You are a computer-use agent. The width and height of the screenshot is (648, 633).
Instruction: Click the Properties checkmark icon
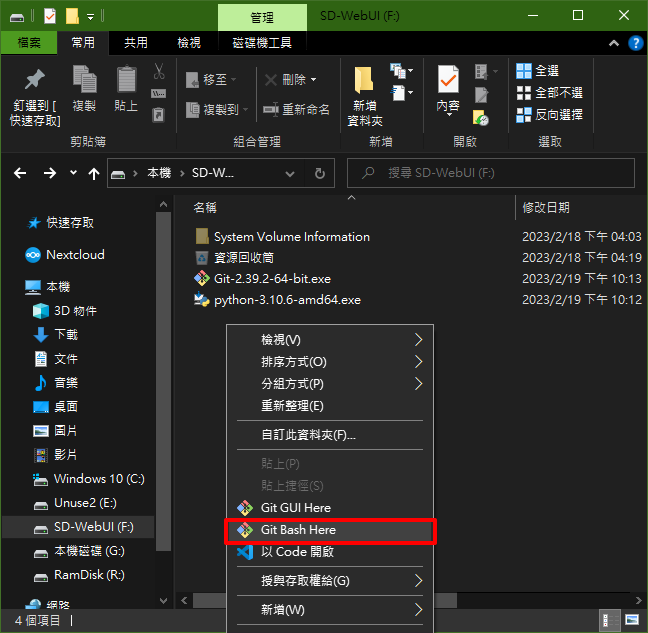448,79
